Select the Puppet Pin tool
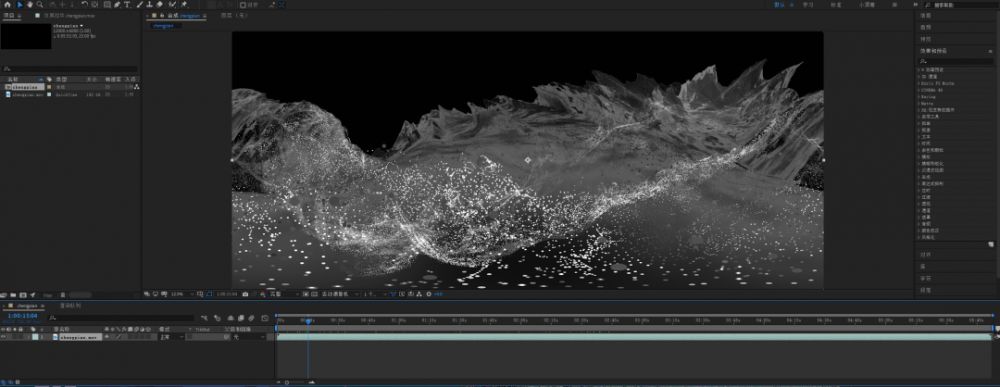 pos(184,4)
